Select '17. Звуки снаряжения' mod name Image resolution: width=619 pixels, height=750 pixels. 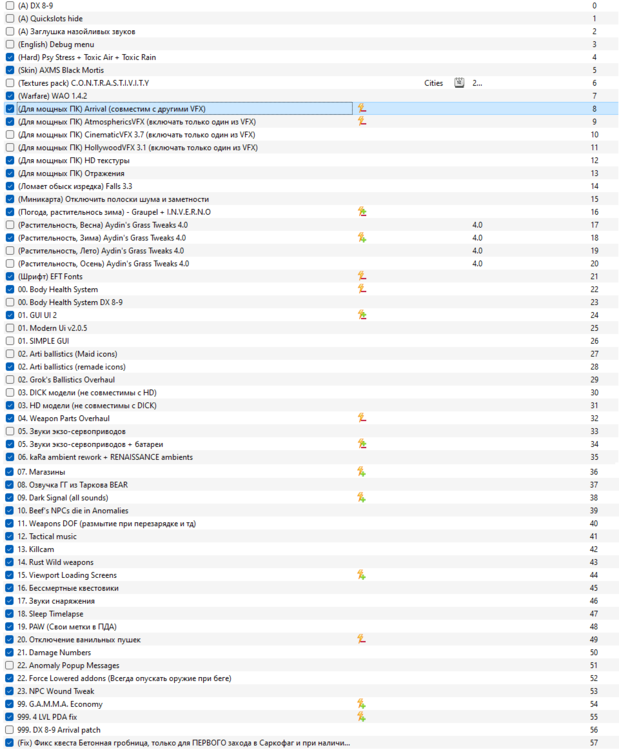56,601
